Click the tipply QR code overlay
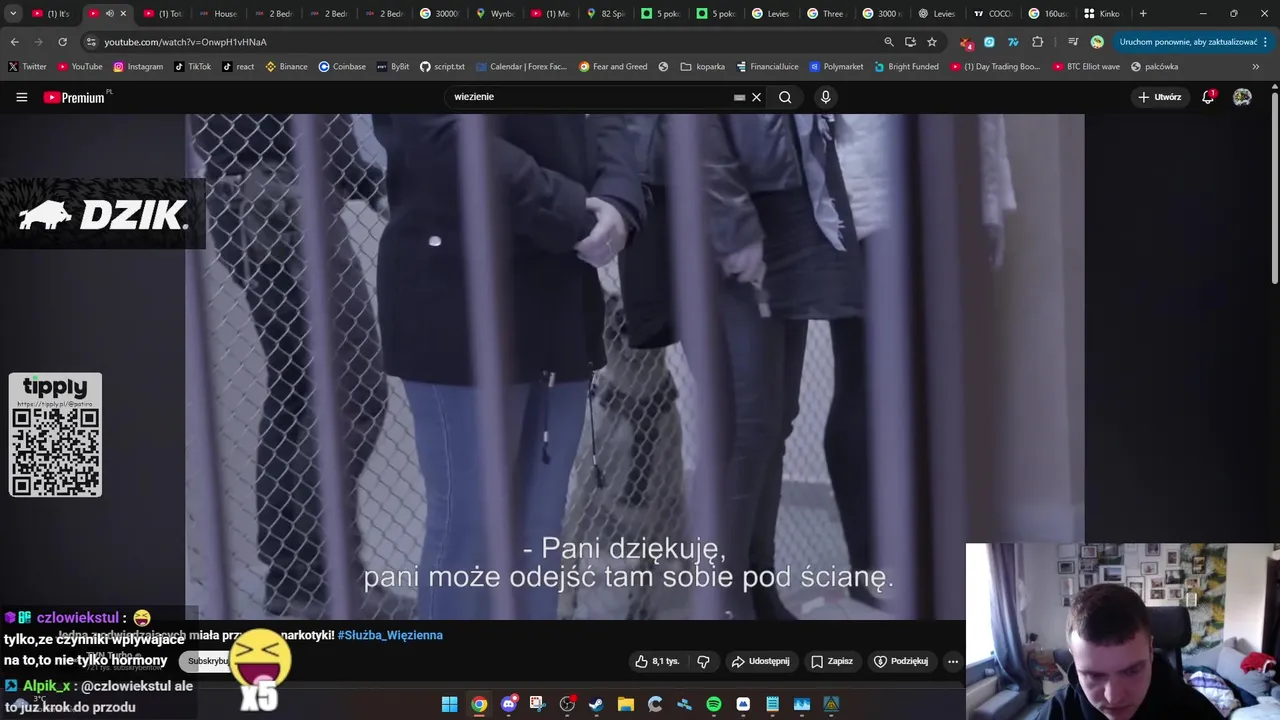Image resolution: width=1280 pixels, height=720 pixels. tap(55, 435)
